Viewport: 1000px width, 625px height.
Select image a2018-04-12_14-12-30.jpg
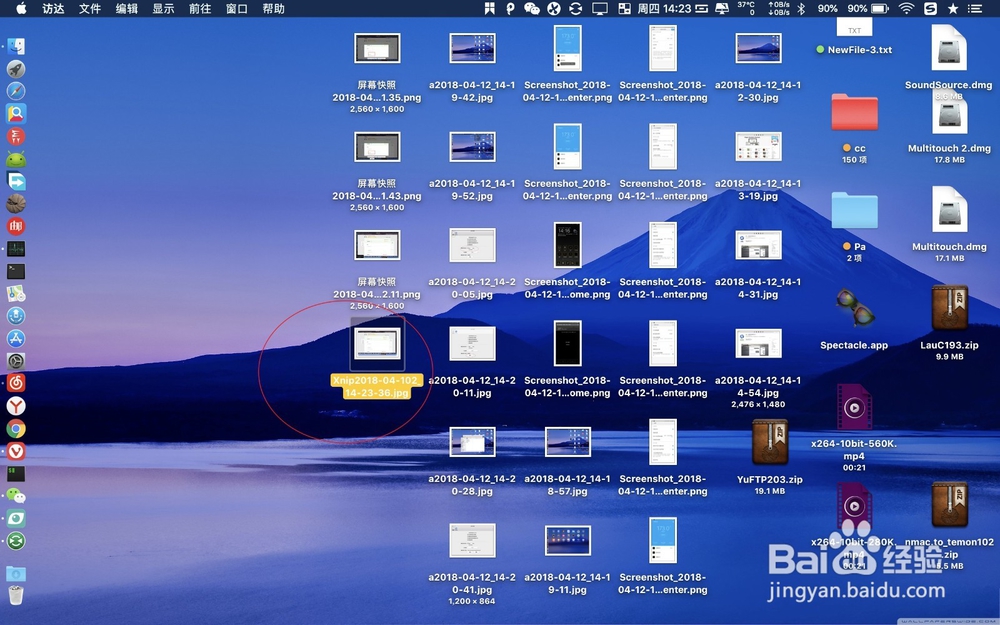coord(758,48)
